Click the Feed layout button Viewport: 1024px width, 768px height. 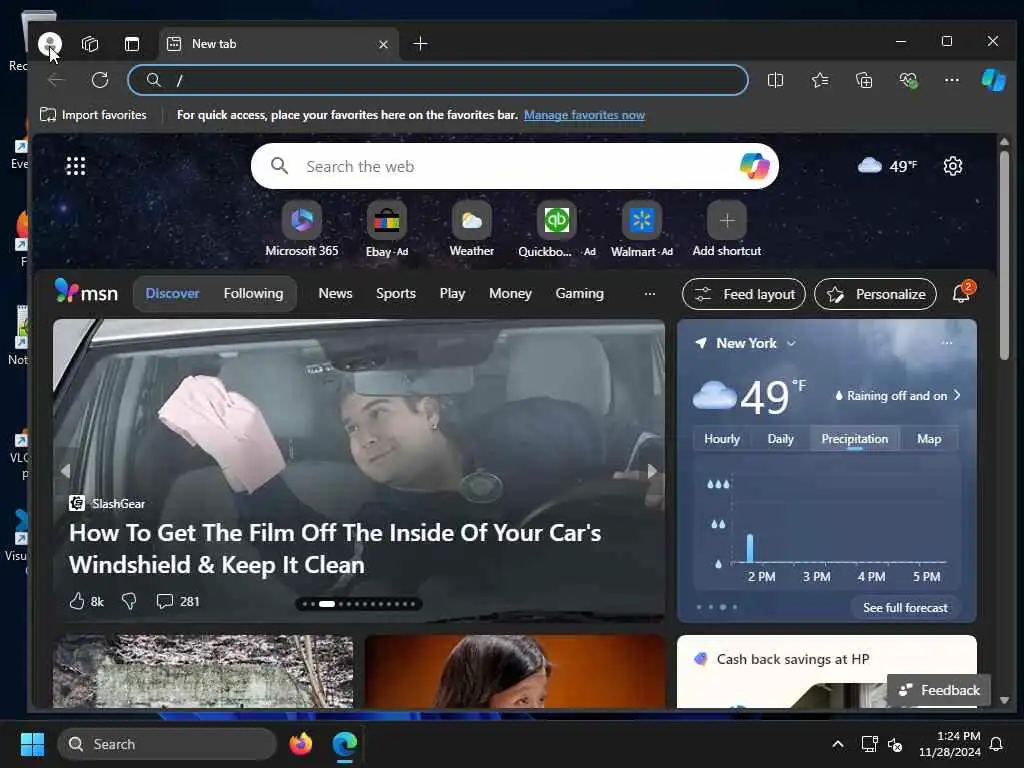pos(744,294)
